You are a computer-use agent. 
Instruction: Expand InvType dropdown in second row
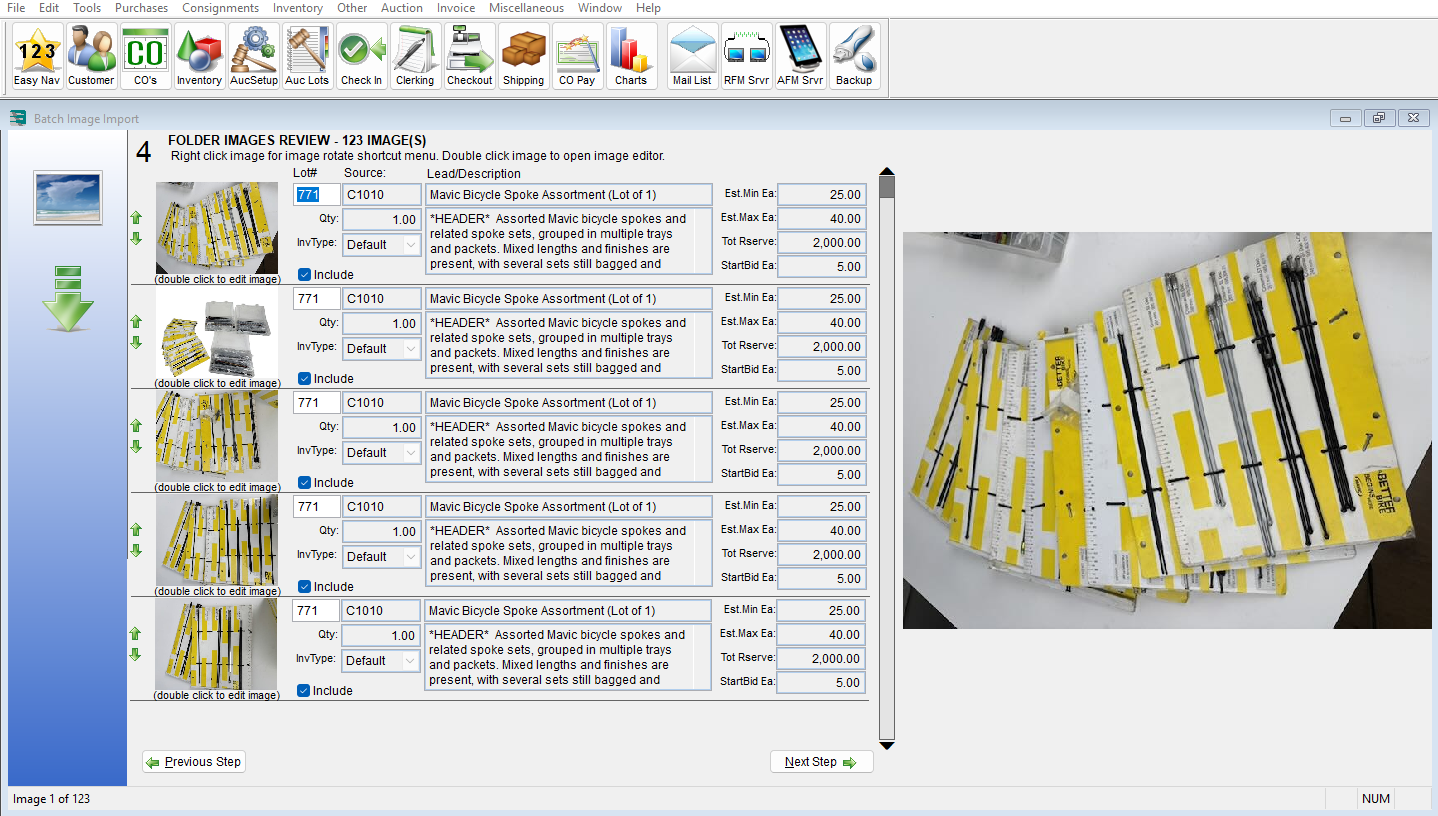(x=411, y=349)
